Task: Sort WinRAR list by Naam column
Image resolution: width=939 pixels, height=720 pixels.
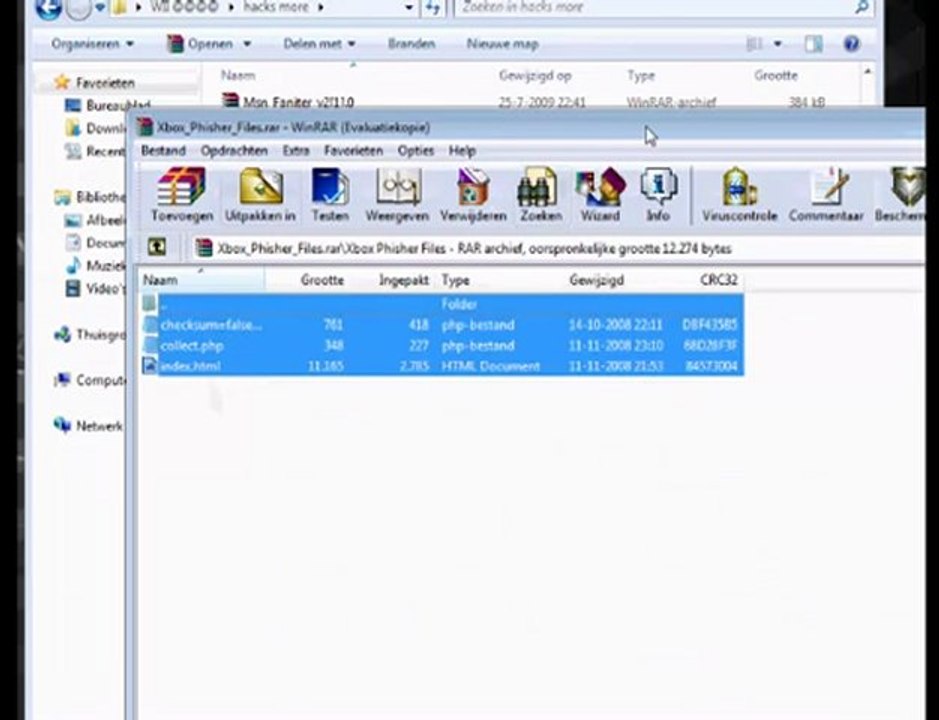Action: pyautogui.click(x=202, y=280)
